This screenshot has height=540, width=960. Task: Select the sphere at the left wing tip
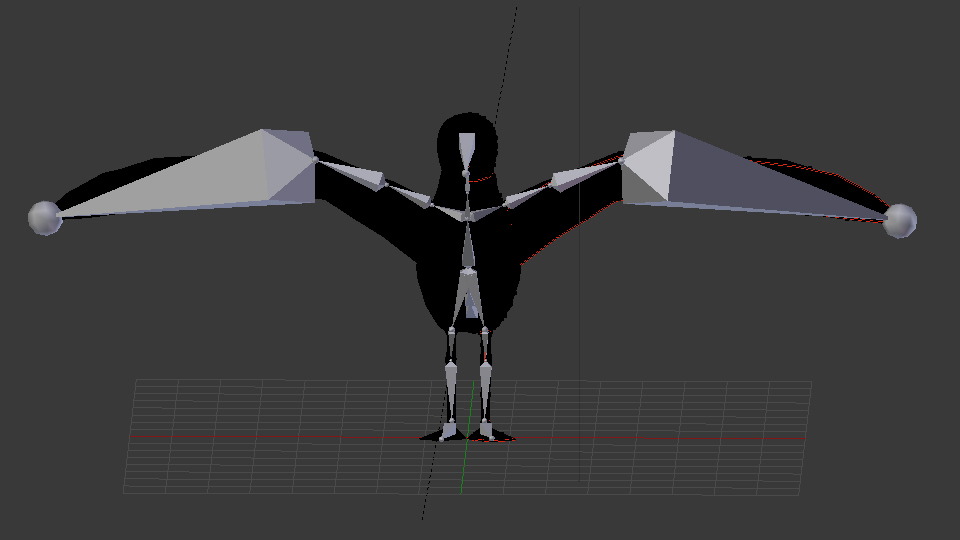tap(45, 218)
